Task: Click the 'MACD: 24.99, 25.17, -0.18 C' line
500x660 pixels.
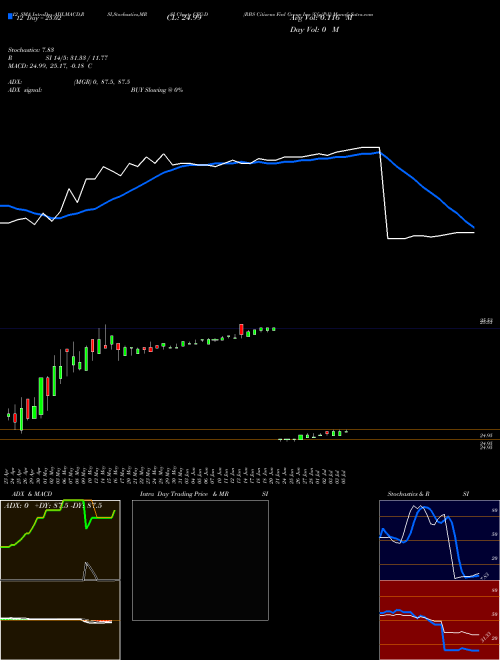Action: 50,66
